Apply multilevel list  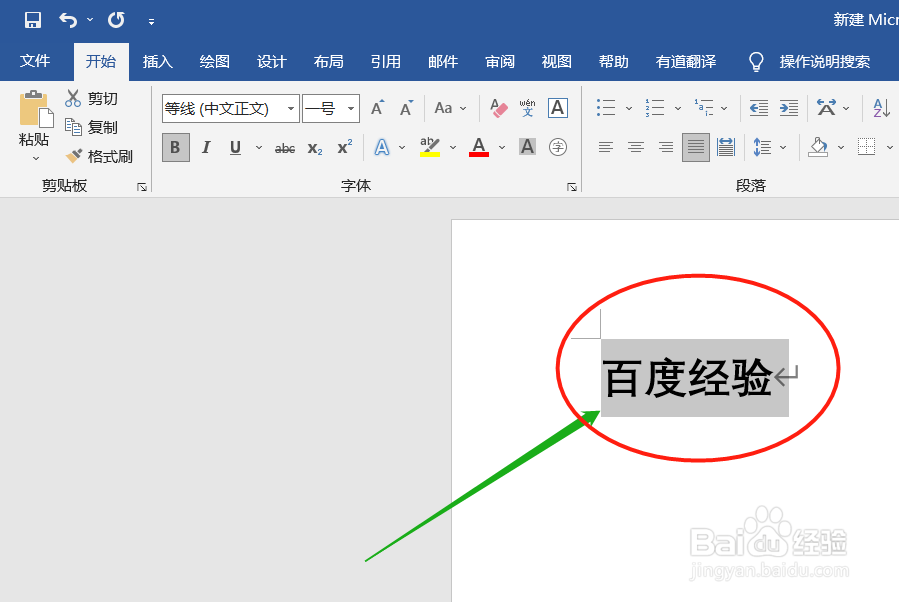pyautogui.click(x=703, y=108)
